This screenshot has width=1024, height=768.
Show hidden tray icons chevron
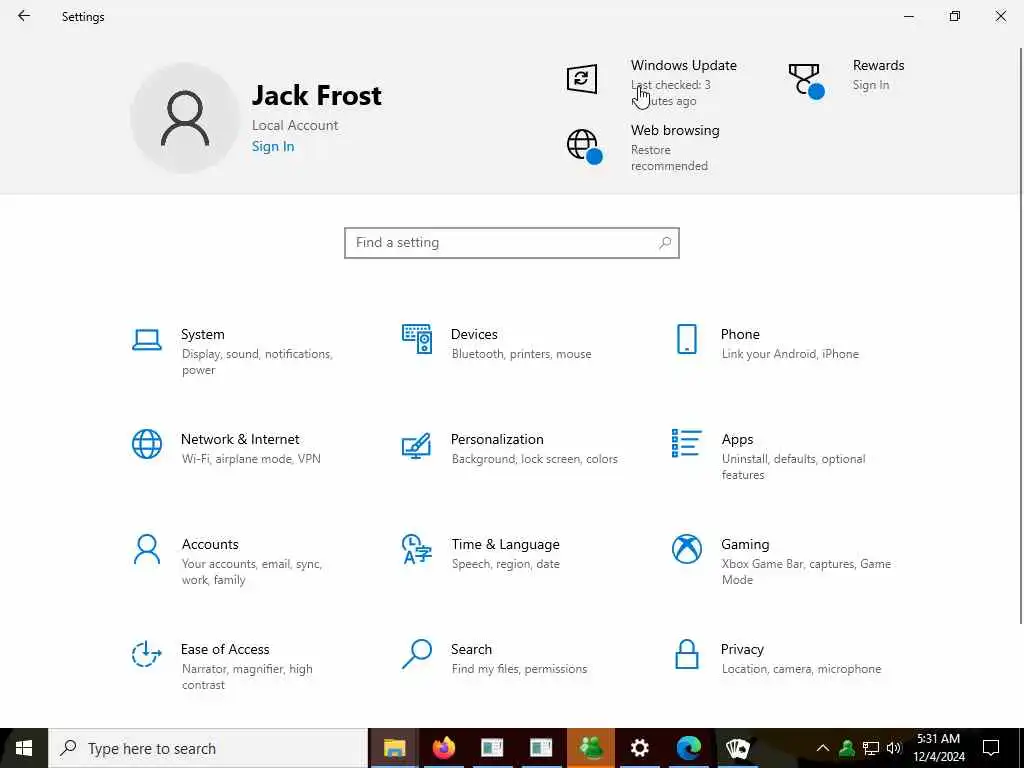pyautogui.click(x=823, y=748)
